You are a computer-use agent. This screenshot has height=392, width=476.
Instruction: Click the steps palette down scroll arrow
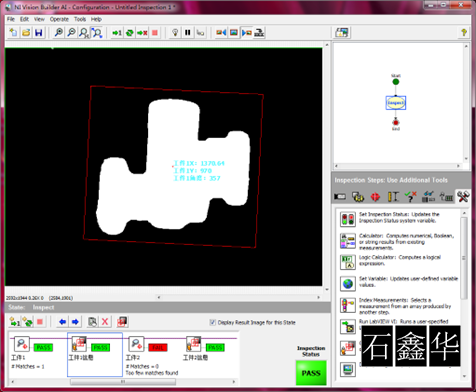464,376
